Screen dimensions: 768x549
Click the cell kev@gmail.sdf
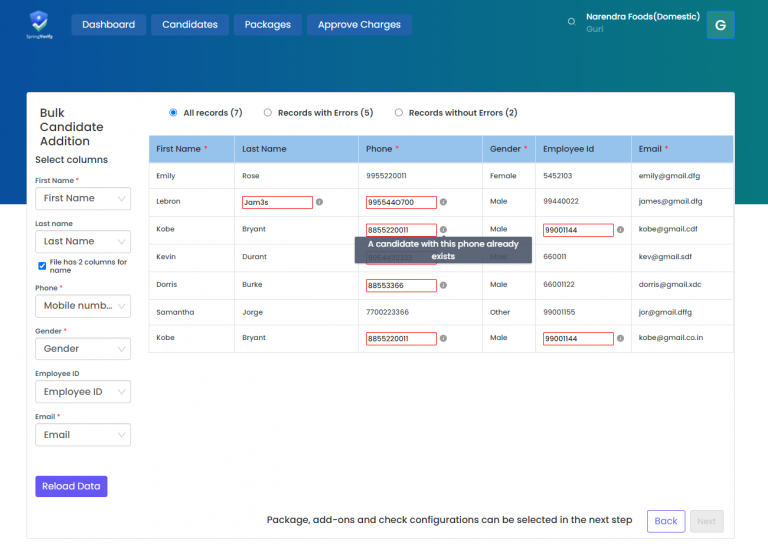(665, 257)
